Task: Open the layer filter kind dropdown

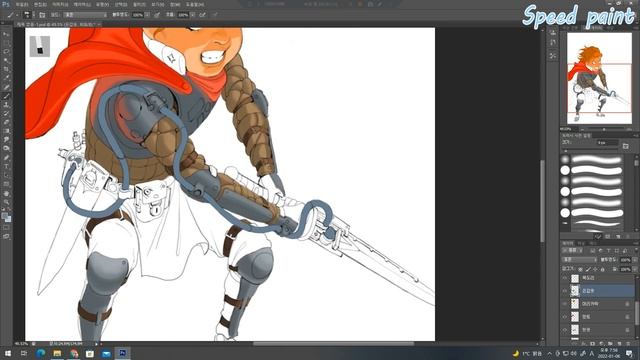Action: 573,250
